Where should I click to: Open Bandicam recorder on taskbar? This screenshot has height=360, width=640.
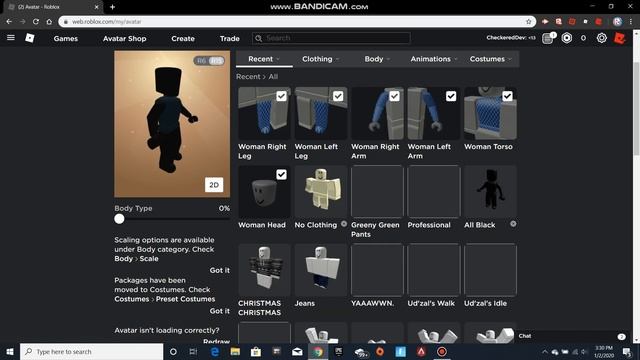tap(442, 351)
